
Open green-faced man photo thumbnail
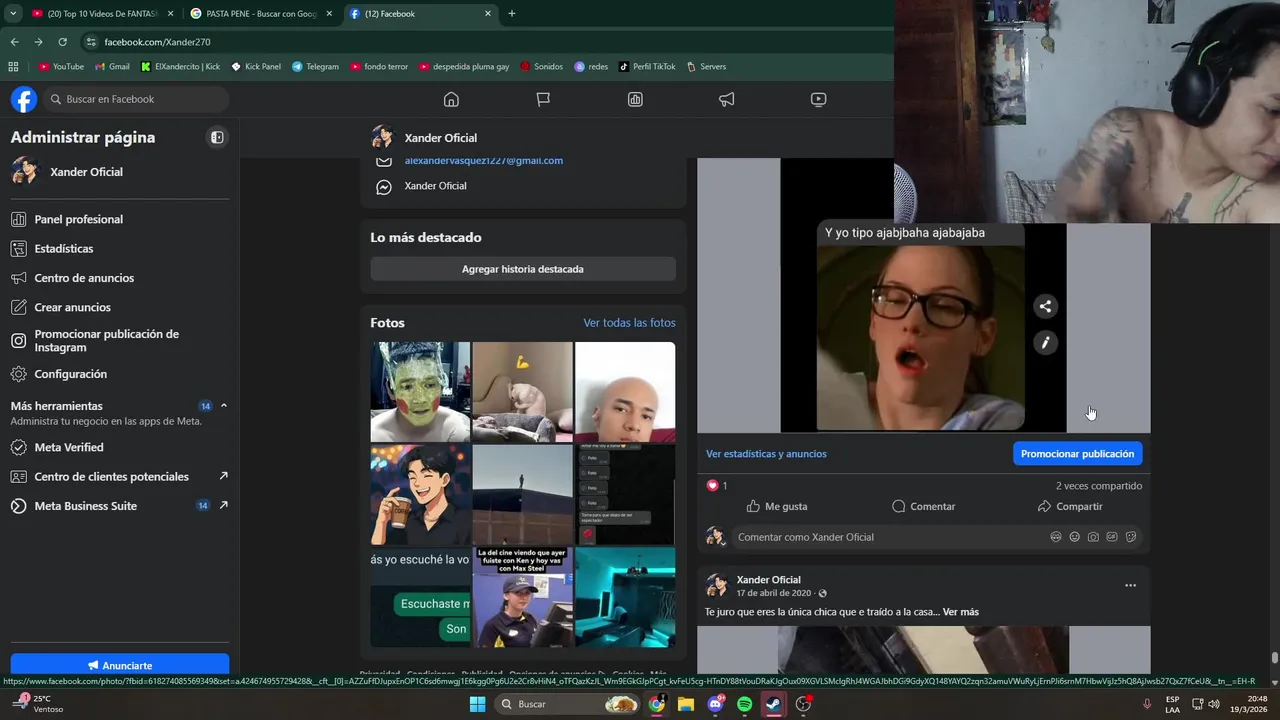pyautogui.click(x=420, y=392)
